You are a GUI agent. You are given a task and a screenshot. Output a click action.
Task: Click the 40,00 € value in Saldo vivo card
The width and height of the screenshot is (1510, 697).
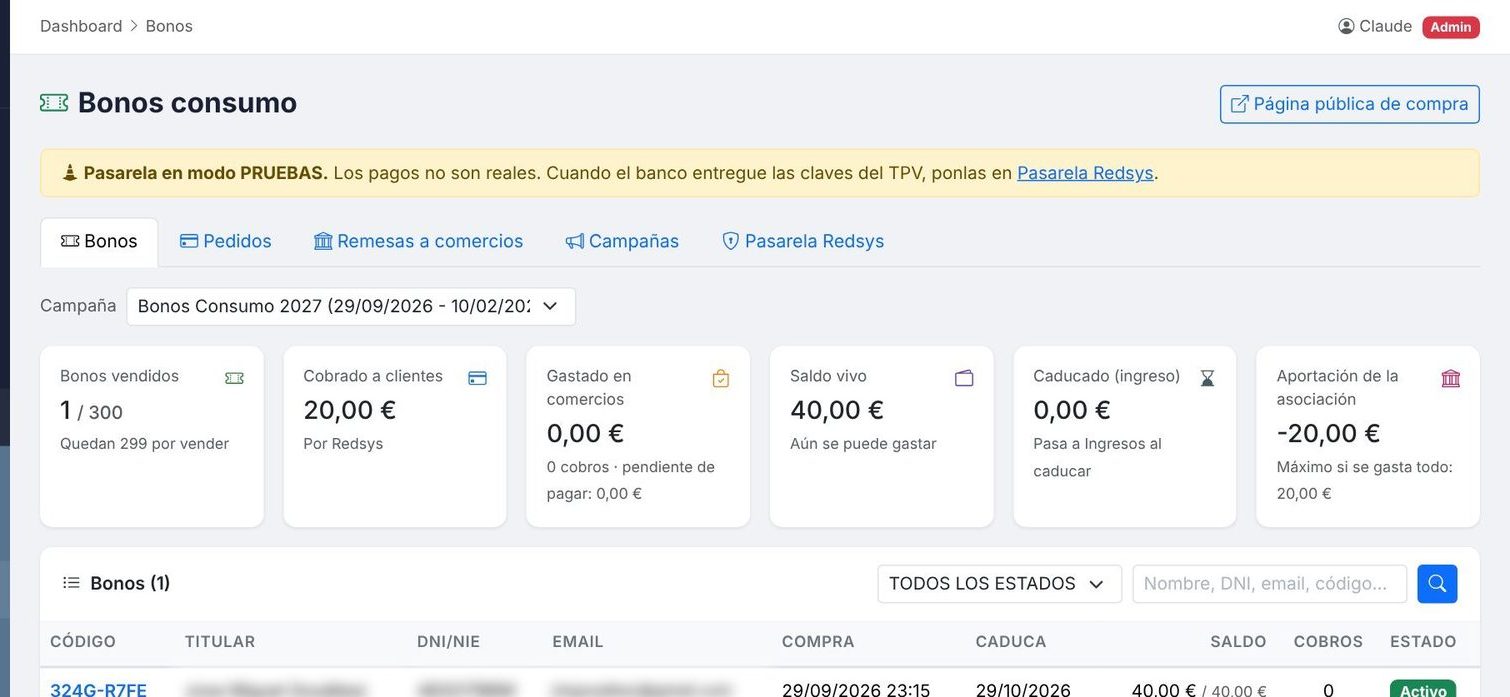pos(837,410)
